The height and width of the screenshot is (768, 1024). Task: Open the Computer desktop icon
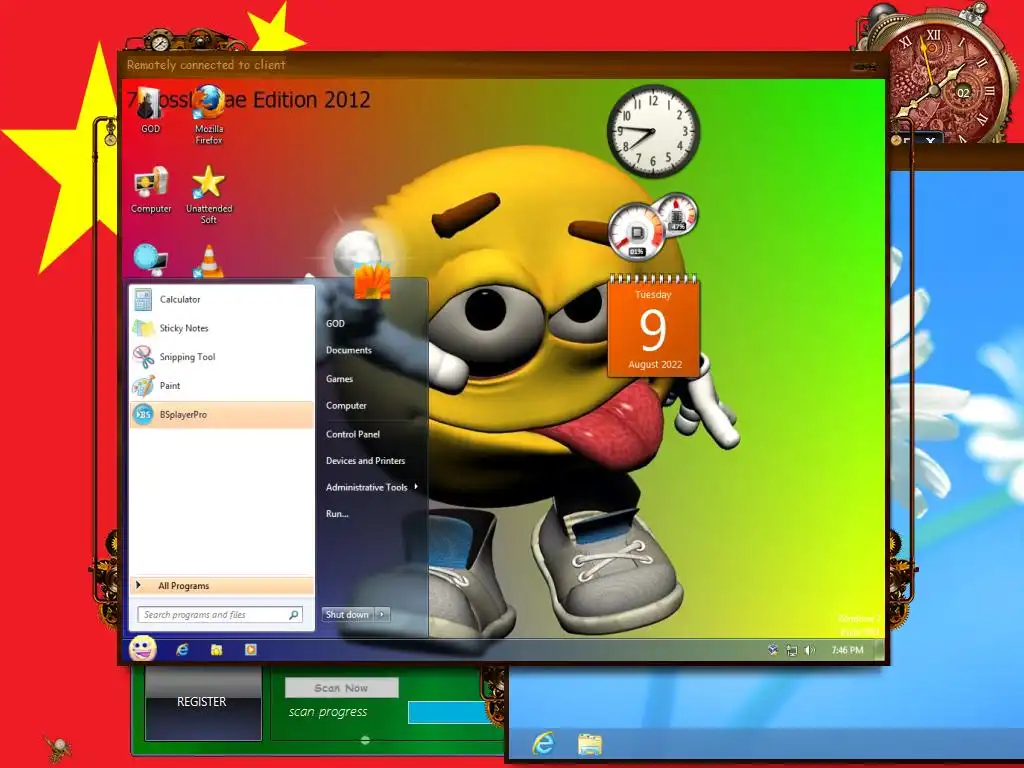(x=151, y=190)
